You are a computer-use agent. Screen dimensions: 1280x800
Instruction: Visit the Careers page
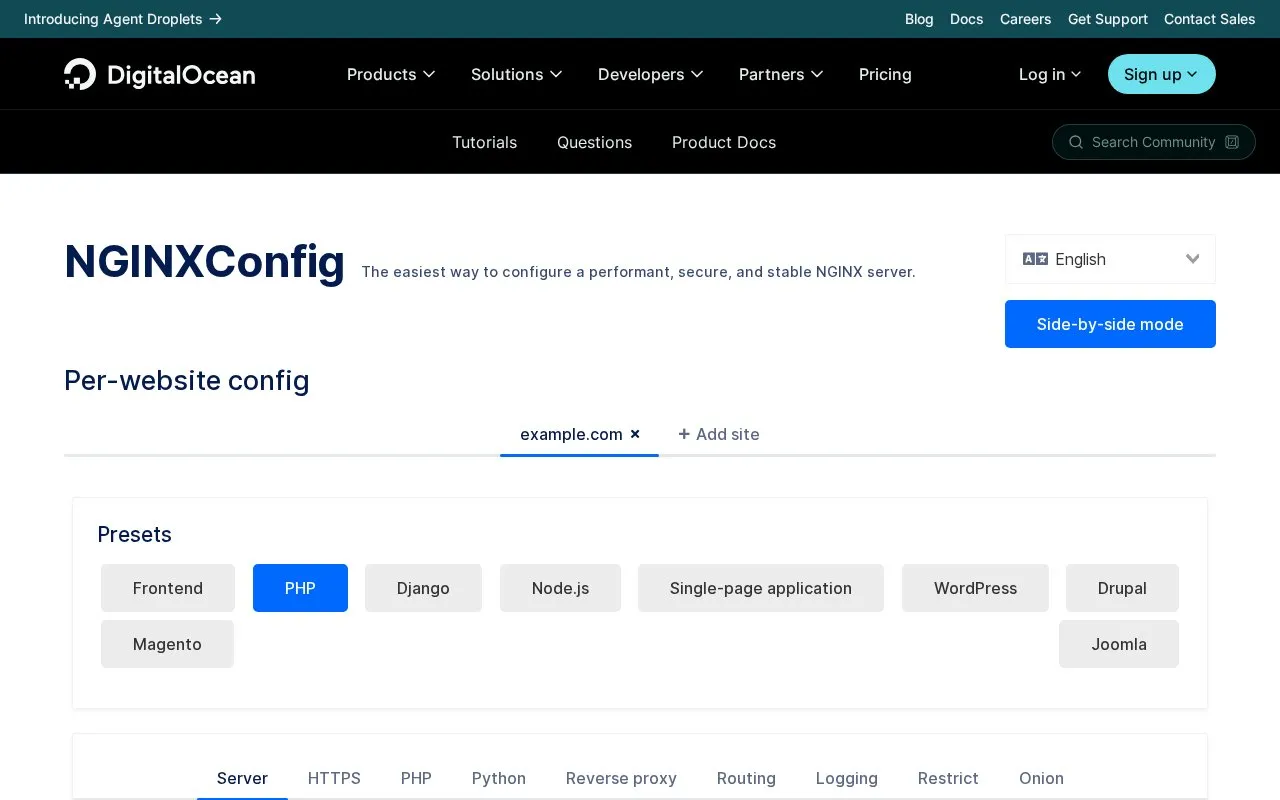point(1025,19)
